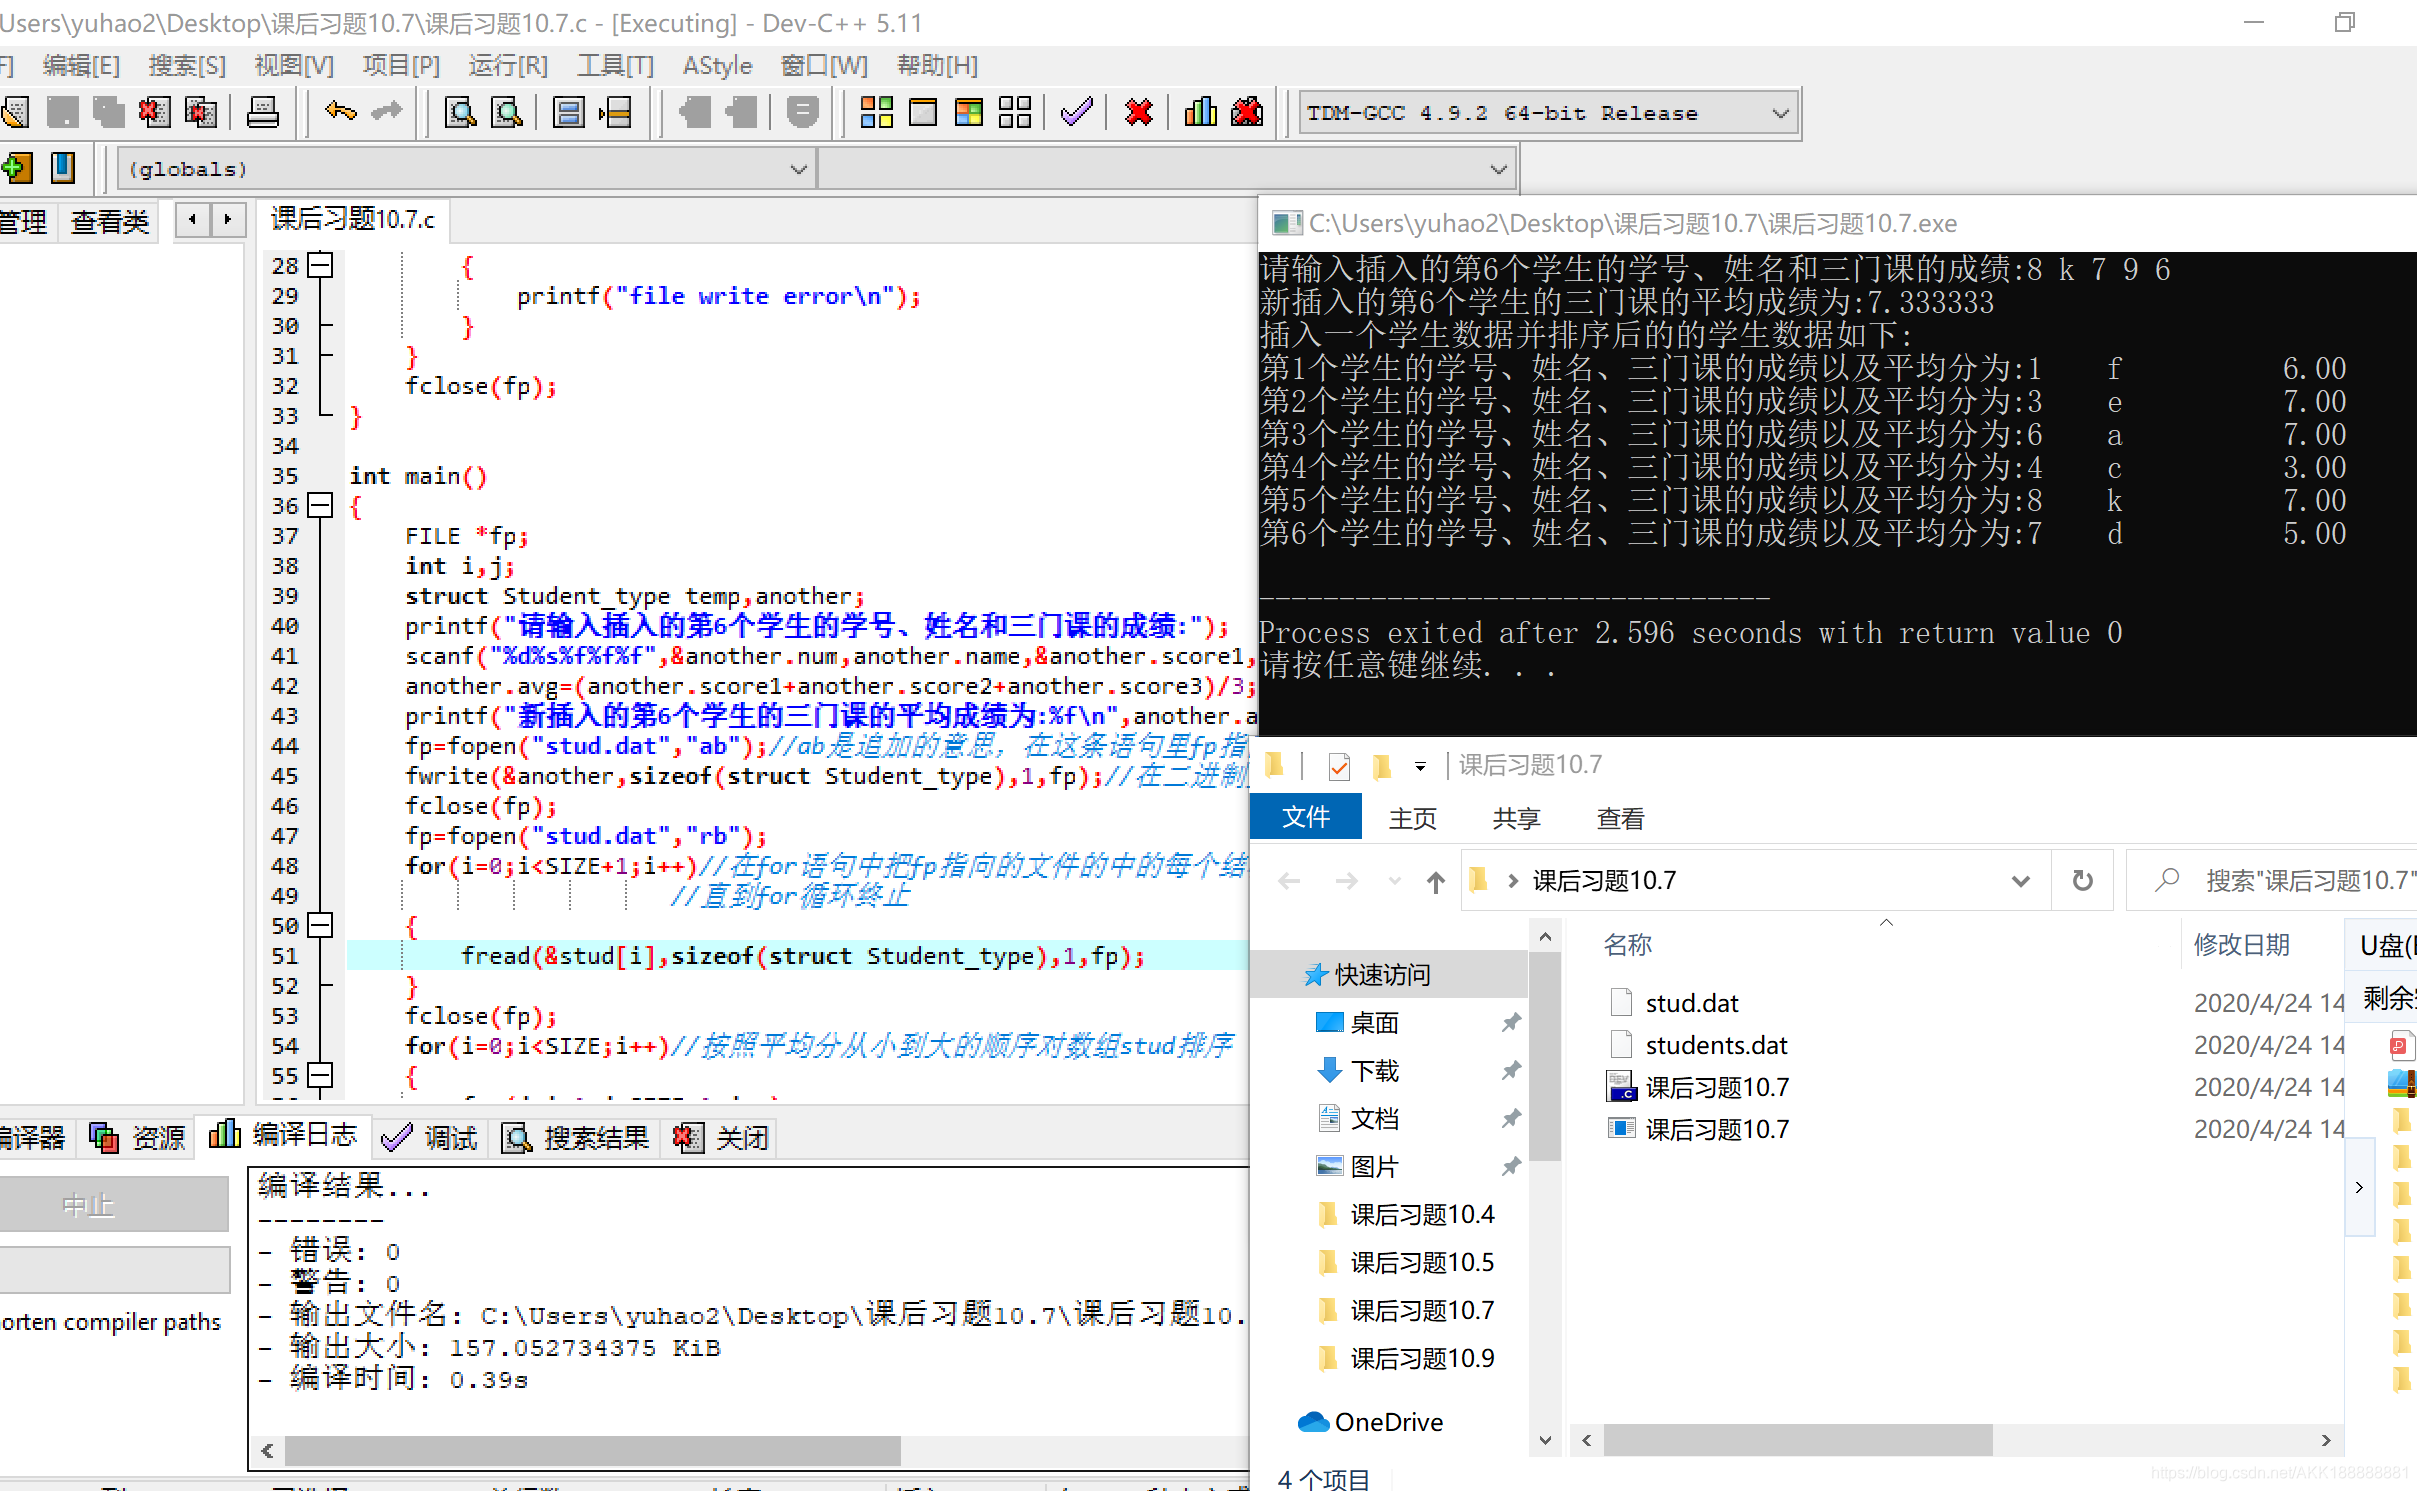
Task: Collapse the code fold at line 28
Action: (x=320, y=266)
